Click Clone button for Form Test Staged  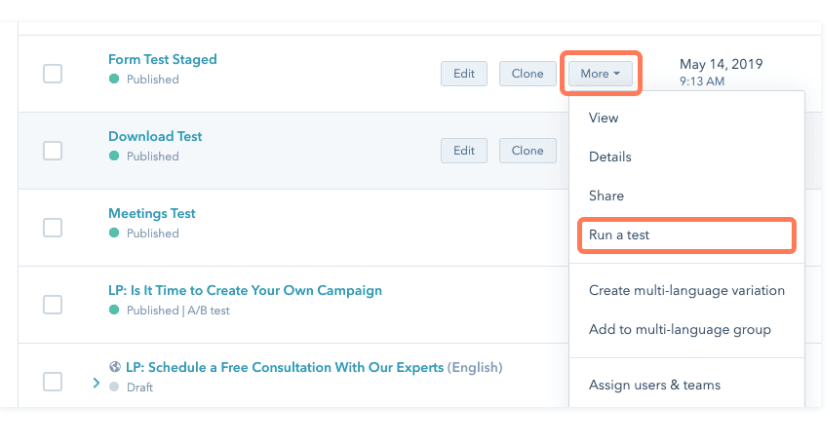(x=527, y=74)
